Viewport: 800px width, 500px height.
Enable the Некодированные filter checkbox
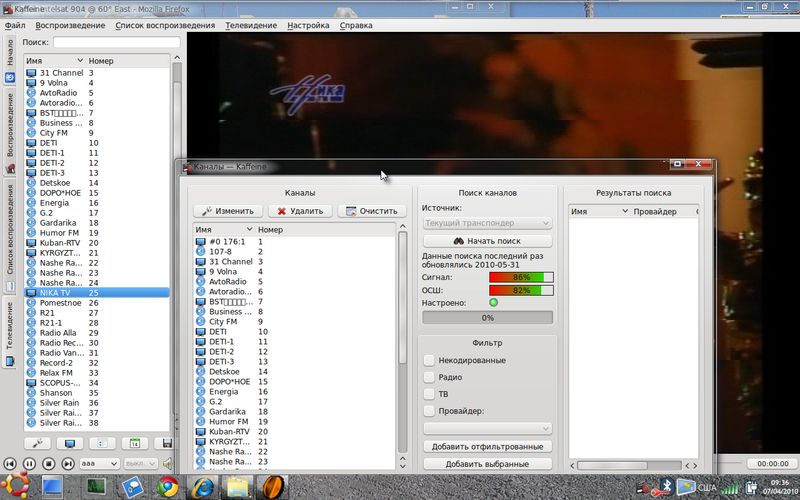(429, 360)
